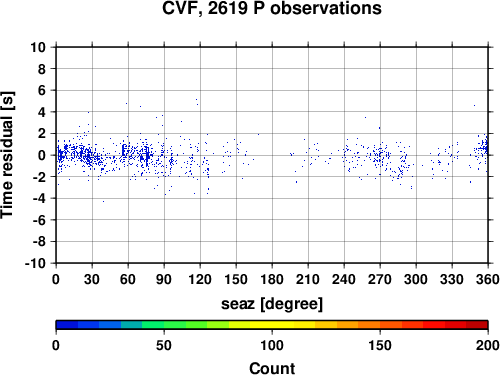Select dark blue segment at colorbar start
The image size is (500, 375).
coord(67,325)
